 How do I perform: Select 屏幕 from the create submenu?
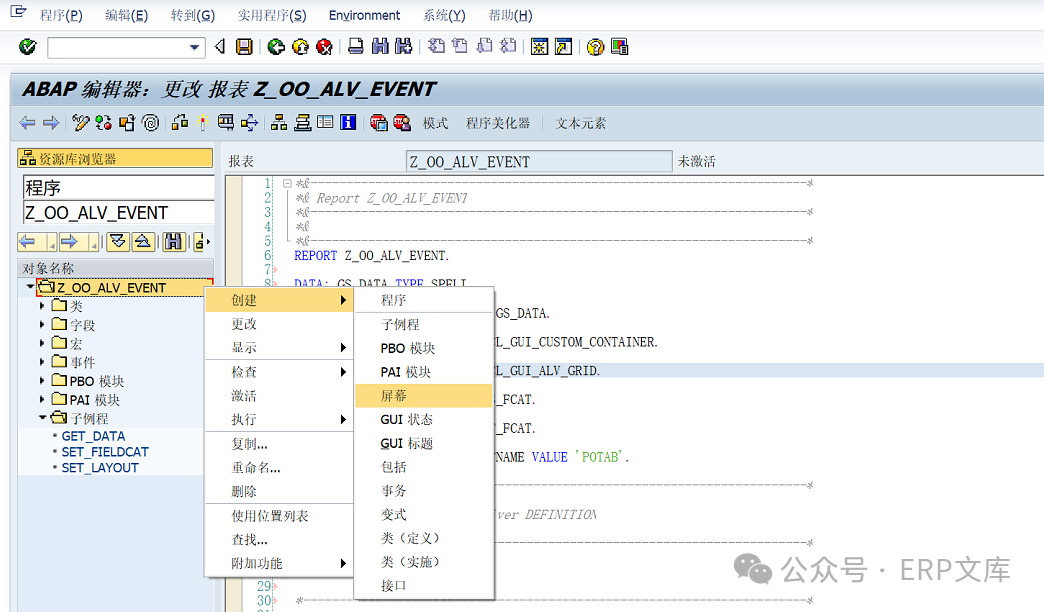pos(395,396)
